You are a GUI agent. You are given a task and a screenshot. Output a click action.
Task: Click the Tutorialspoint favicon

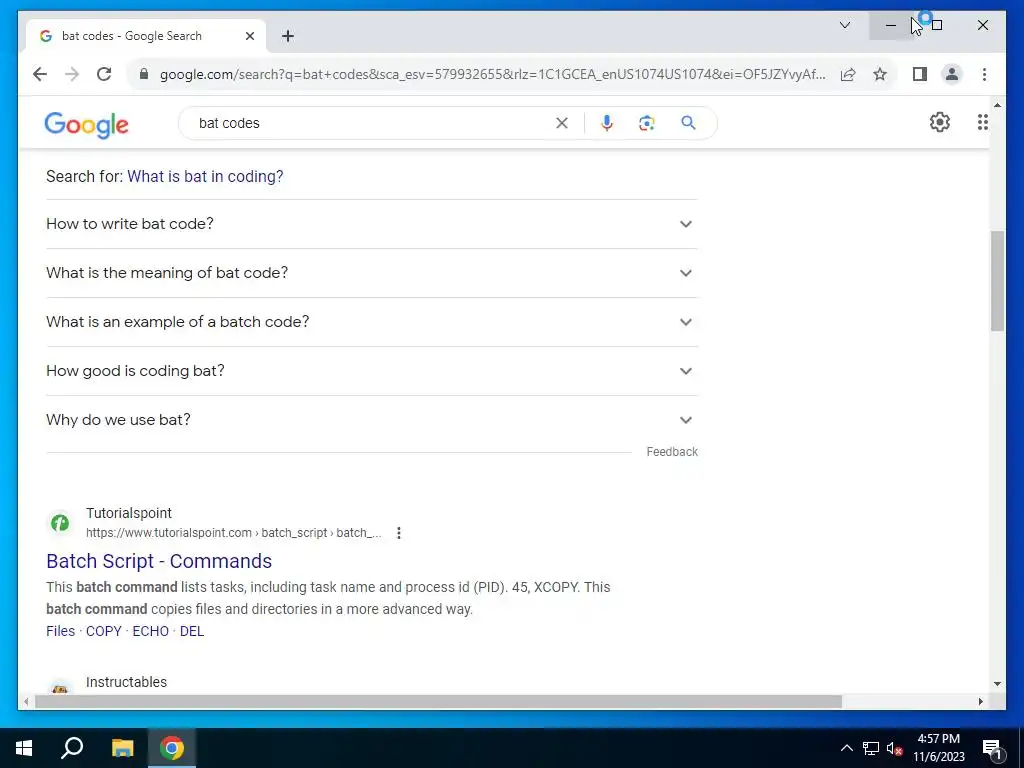pyautogui.click(x=60, y=522)
